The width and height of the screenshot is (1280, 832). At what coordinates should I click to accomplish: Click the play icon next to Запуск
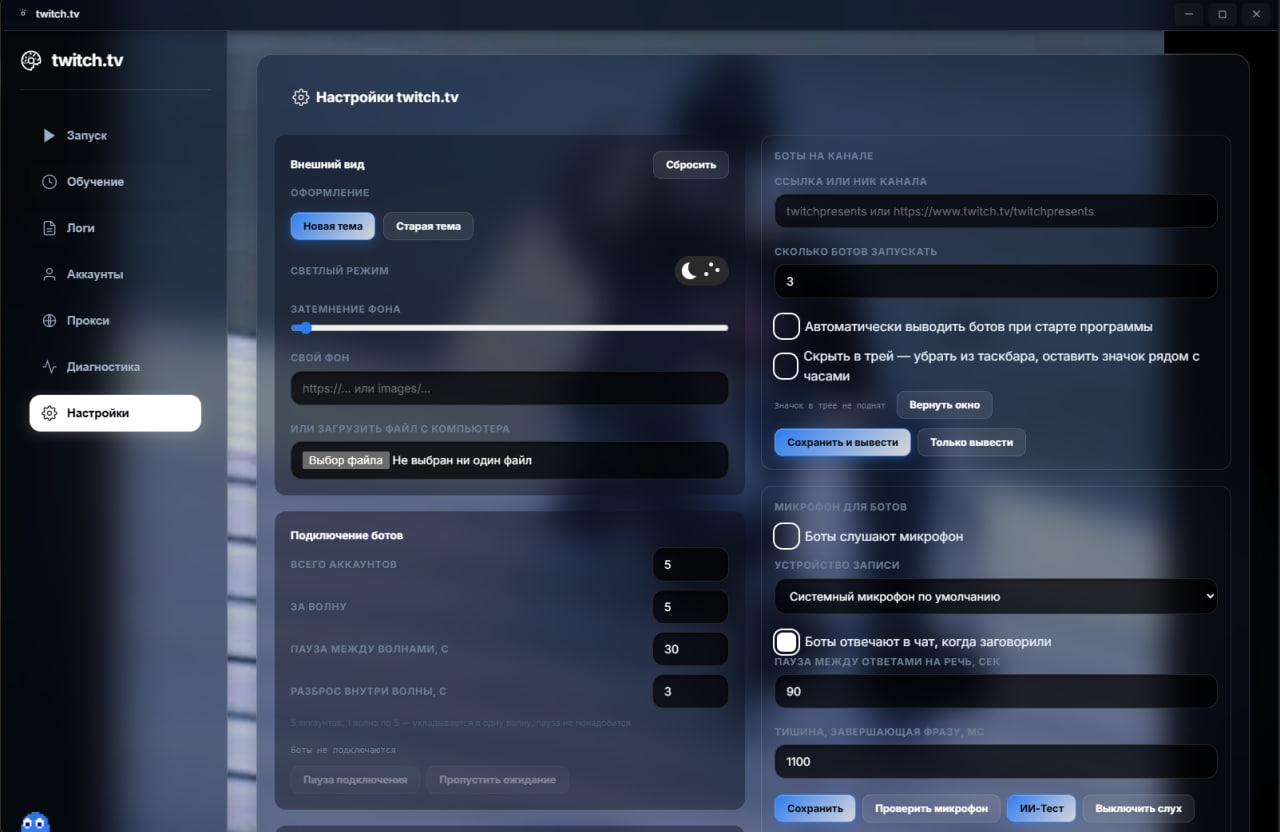pyautogui.click(x=49, y=135)
